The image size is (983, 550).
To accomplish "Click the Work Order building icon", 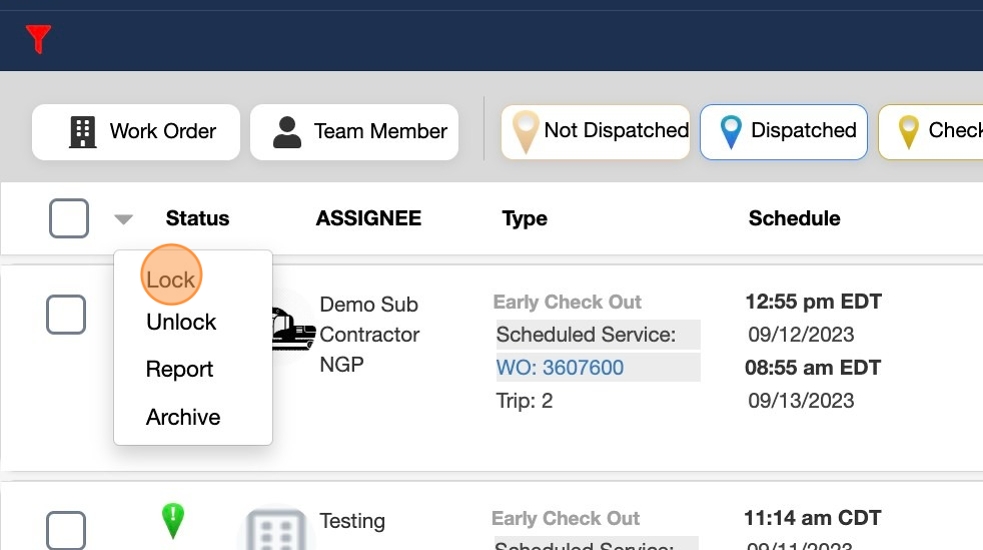I will [x=82, y=131].
